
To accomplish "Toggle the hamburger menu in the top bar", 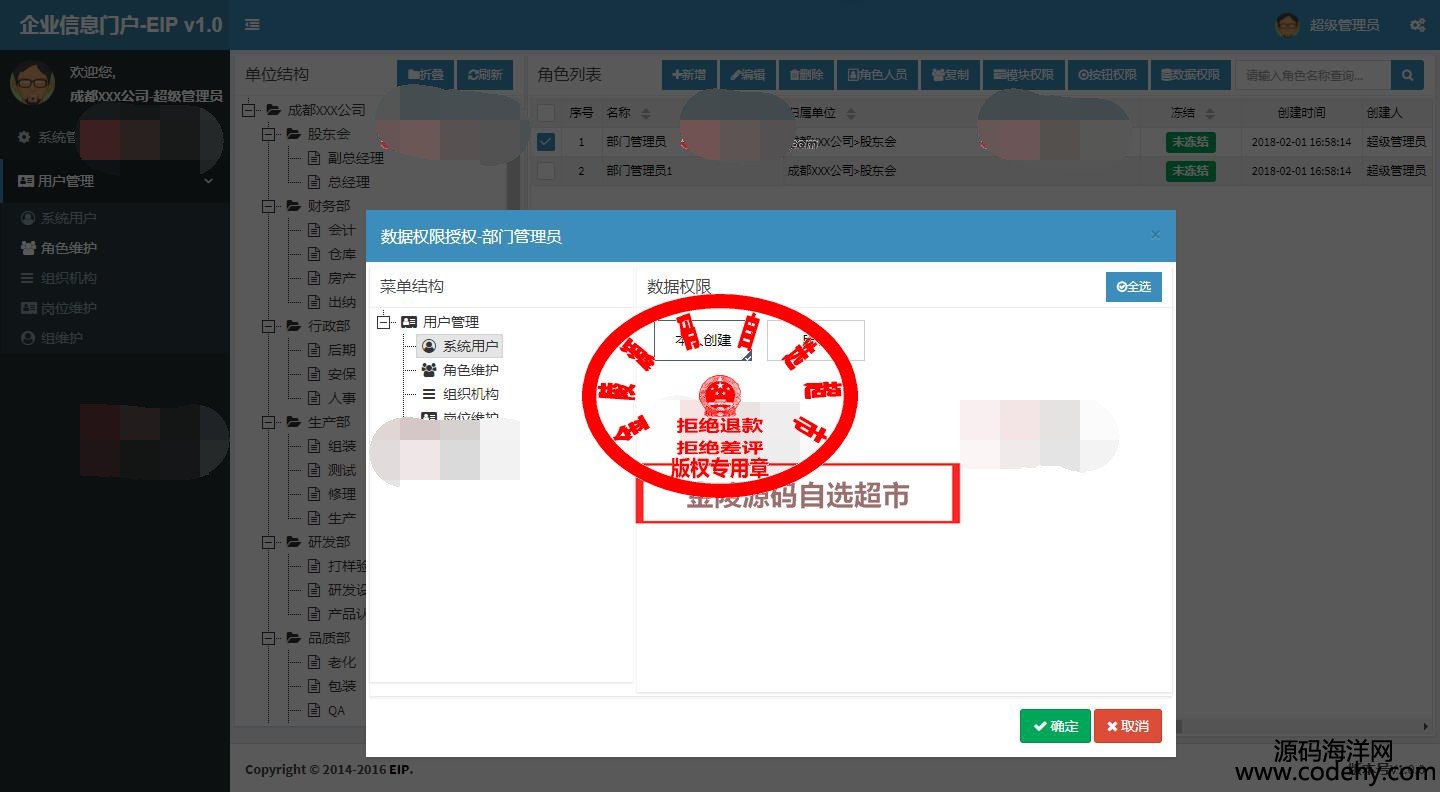I will [252, 25].
